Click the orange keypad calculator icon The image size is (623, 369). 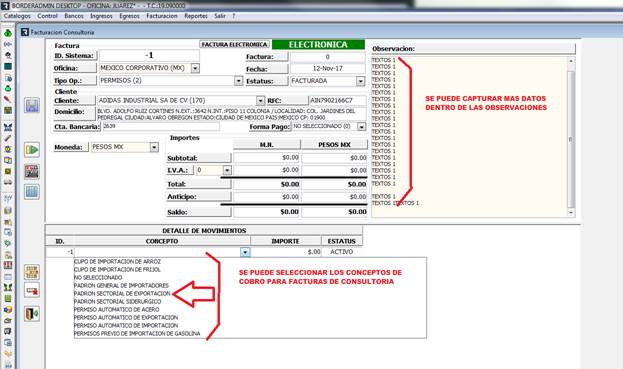point(32,272)
